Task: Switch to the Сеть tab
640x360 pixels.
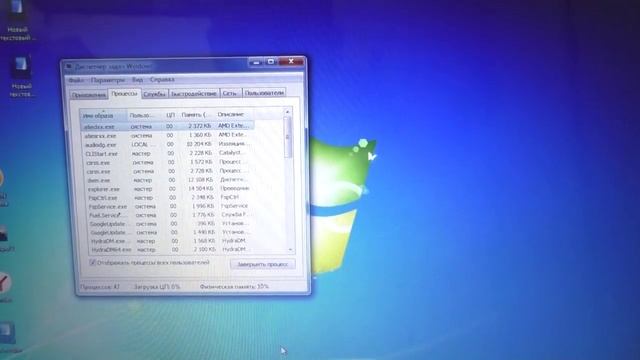Action: coord(230,93)
